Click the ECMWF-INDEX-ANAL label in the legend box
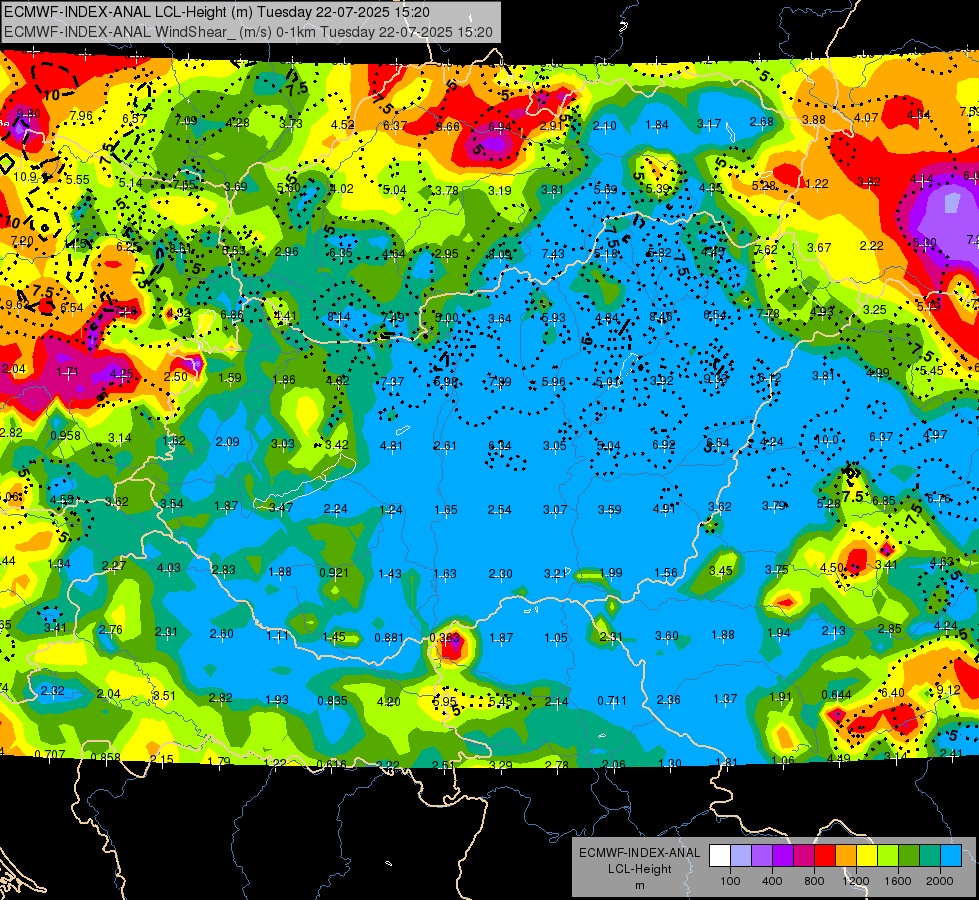This screenshot has width=979, height=900. click(639, 853)
